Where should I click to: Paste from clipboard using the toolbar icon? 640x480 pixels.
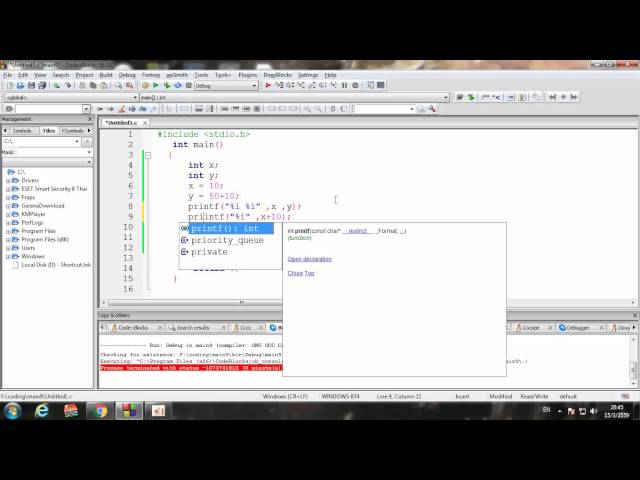click(x=104, y=85)
